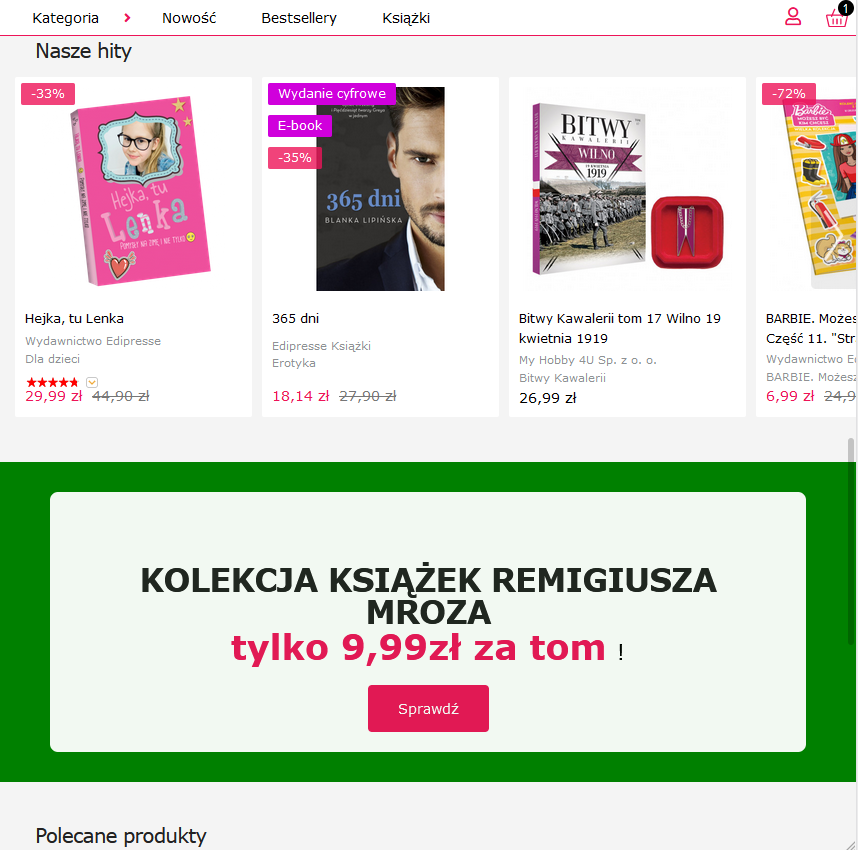Select the -35% discount badge
This screenshot has height=850, width=858.
(295, 158)
